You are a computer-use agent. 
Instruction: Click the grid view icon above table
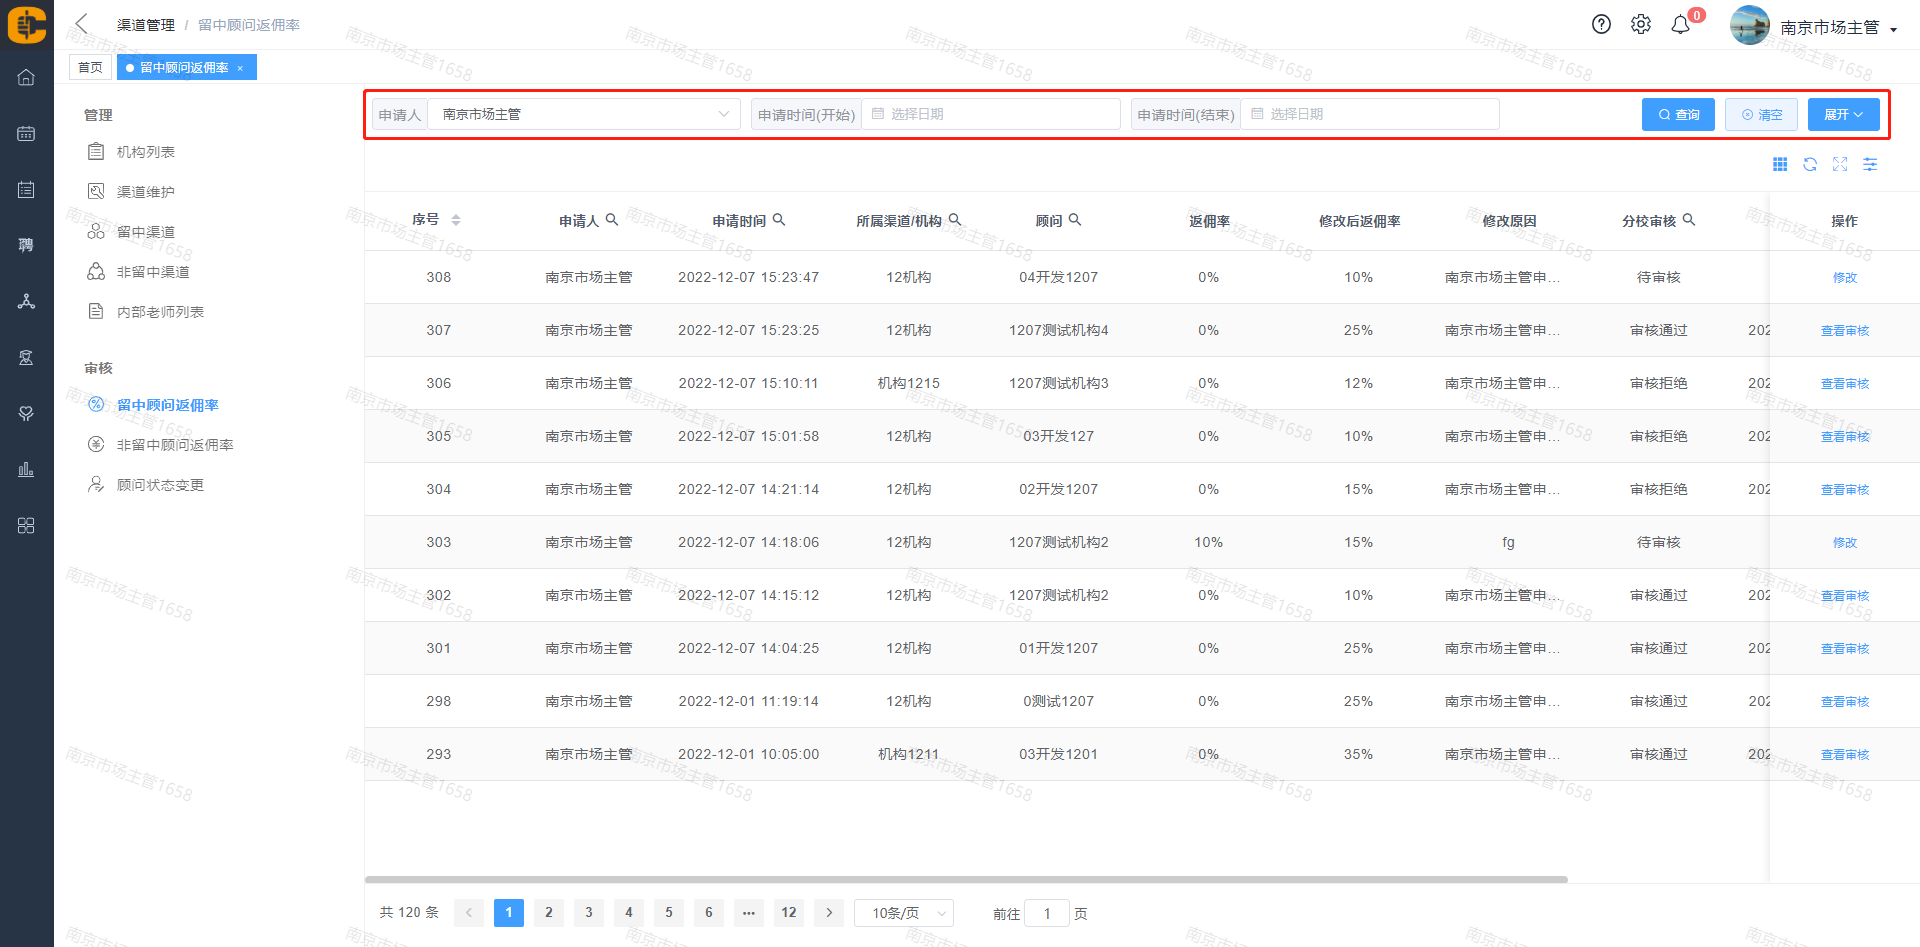pyautogui.click(x=1780, y=165)
